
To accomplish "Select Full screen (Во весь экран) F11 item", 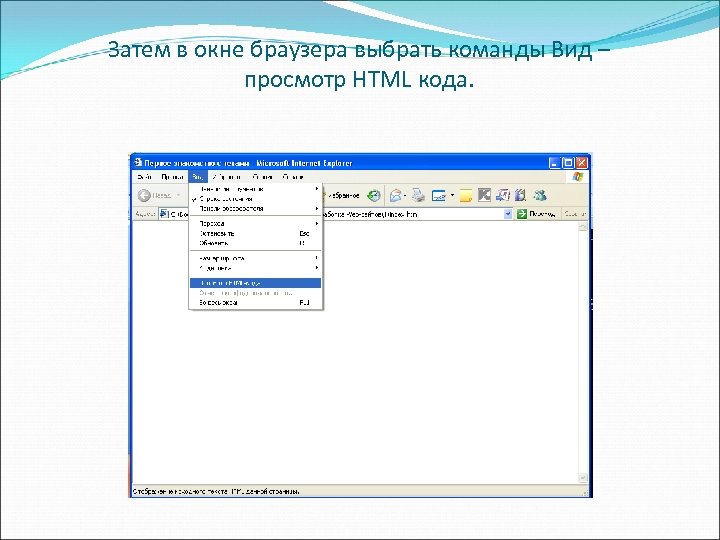I will [256, 303].
